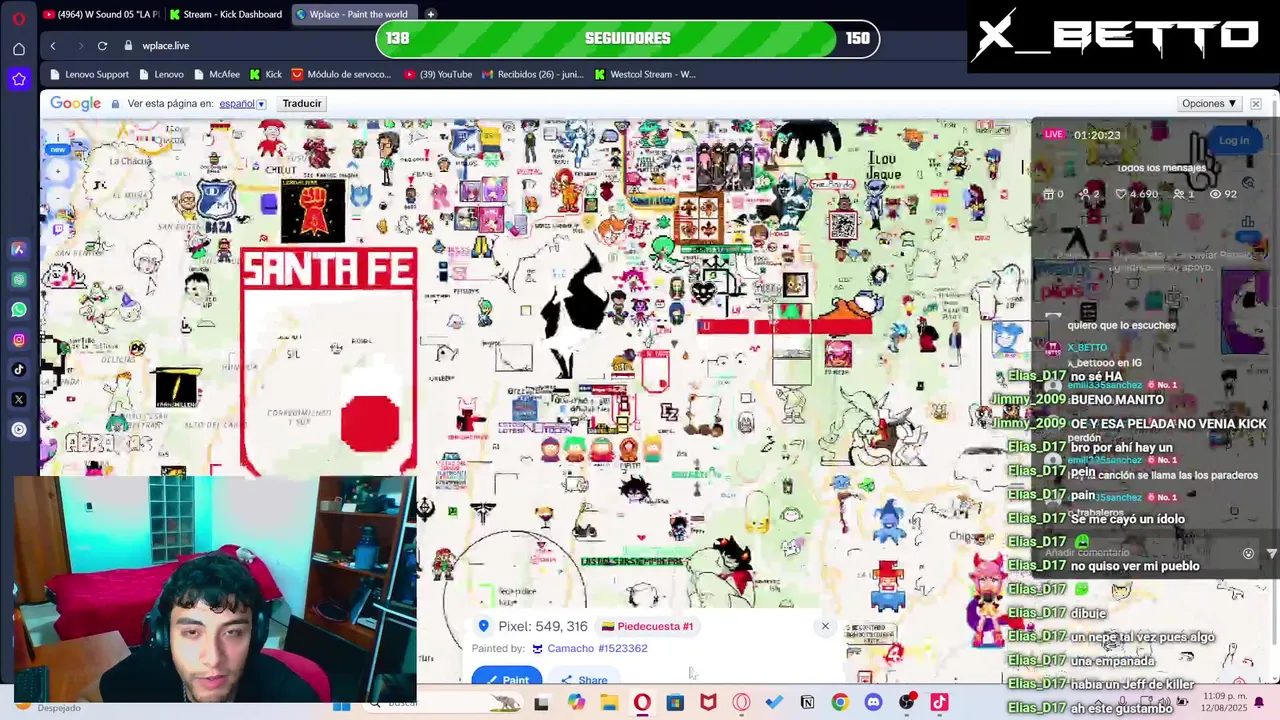The image size is (1280, 720).
Task: Switch to Stream - Kick Dashboard tab
Action: point(227,14)
